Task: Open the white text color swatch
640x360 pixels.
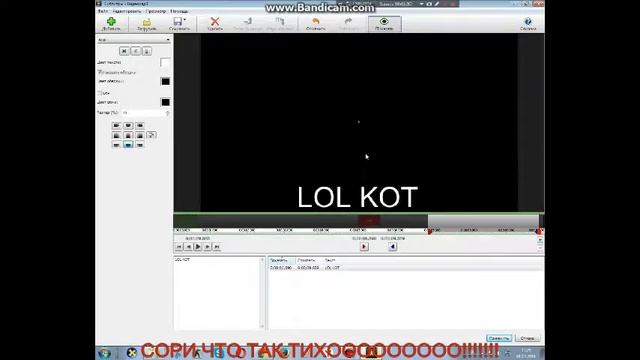Action: (165, 62)
